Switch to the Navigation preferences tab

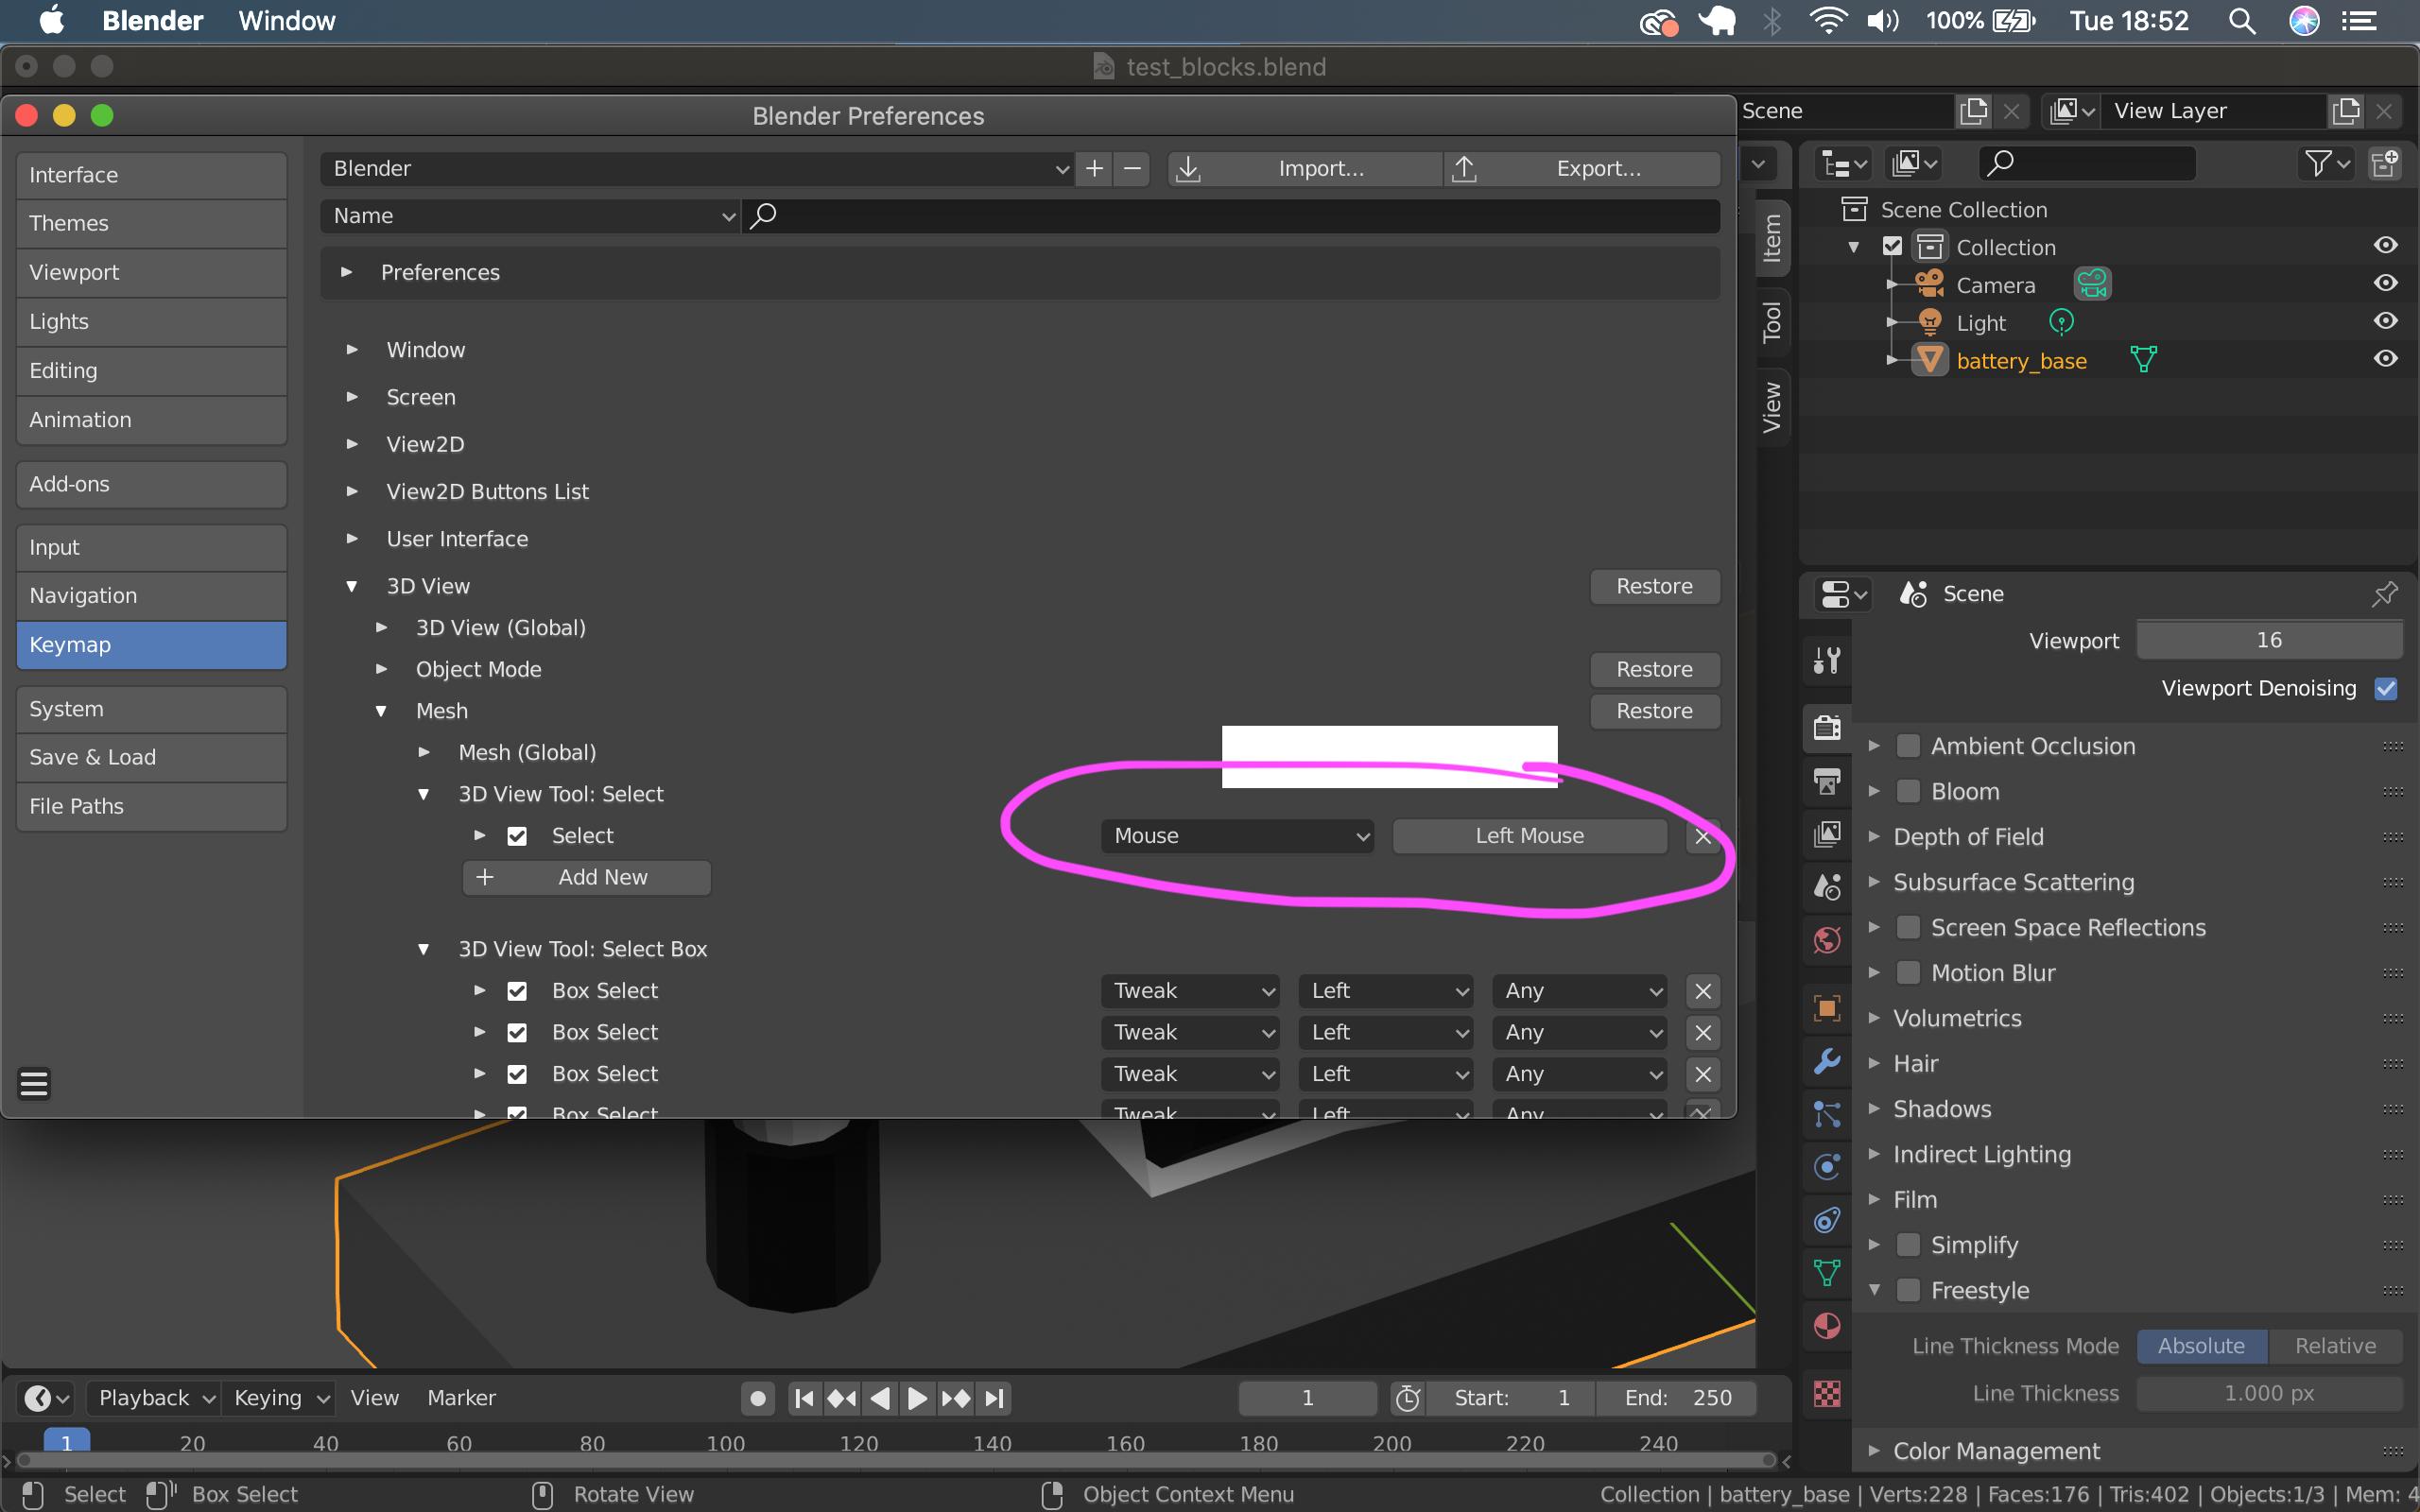(x=152, y=596)
